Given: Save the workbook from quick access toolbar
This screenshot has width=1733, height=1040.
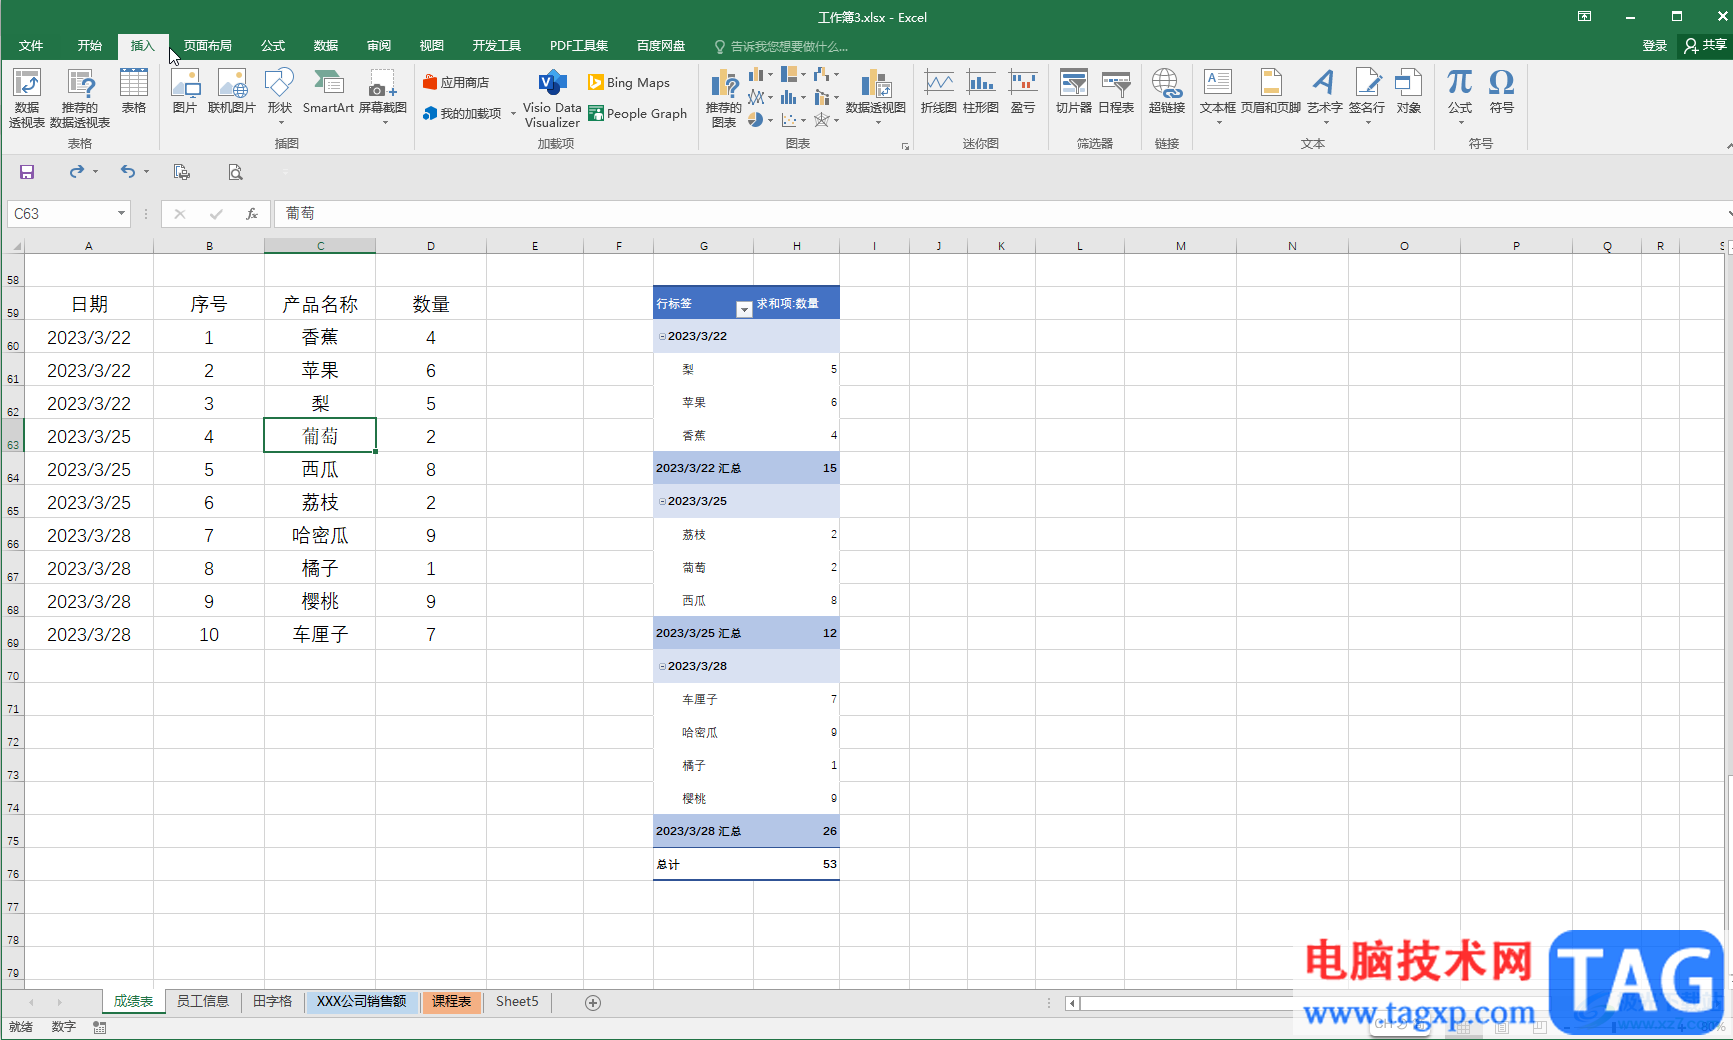Looking at the screenshot, I should point(27,172).
